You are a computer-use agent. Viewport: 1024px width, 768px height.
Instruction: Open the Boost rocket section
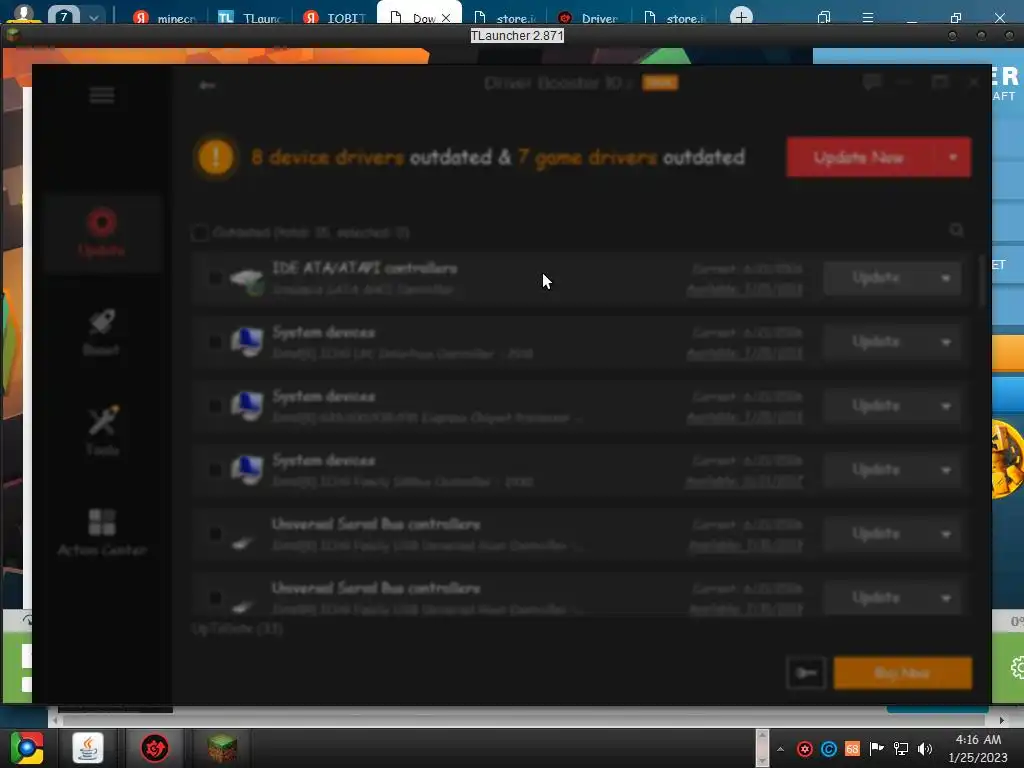[x=102, y=332]
